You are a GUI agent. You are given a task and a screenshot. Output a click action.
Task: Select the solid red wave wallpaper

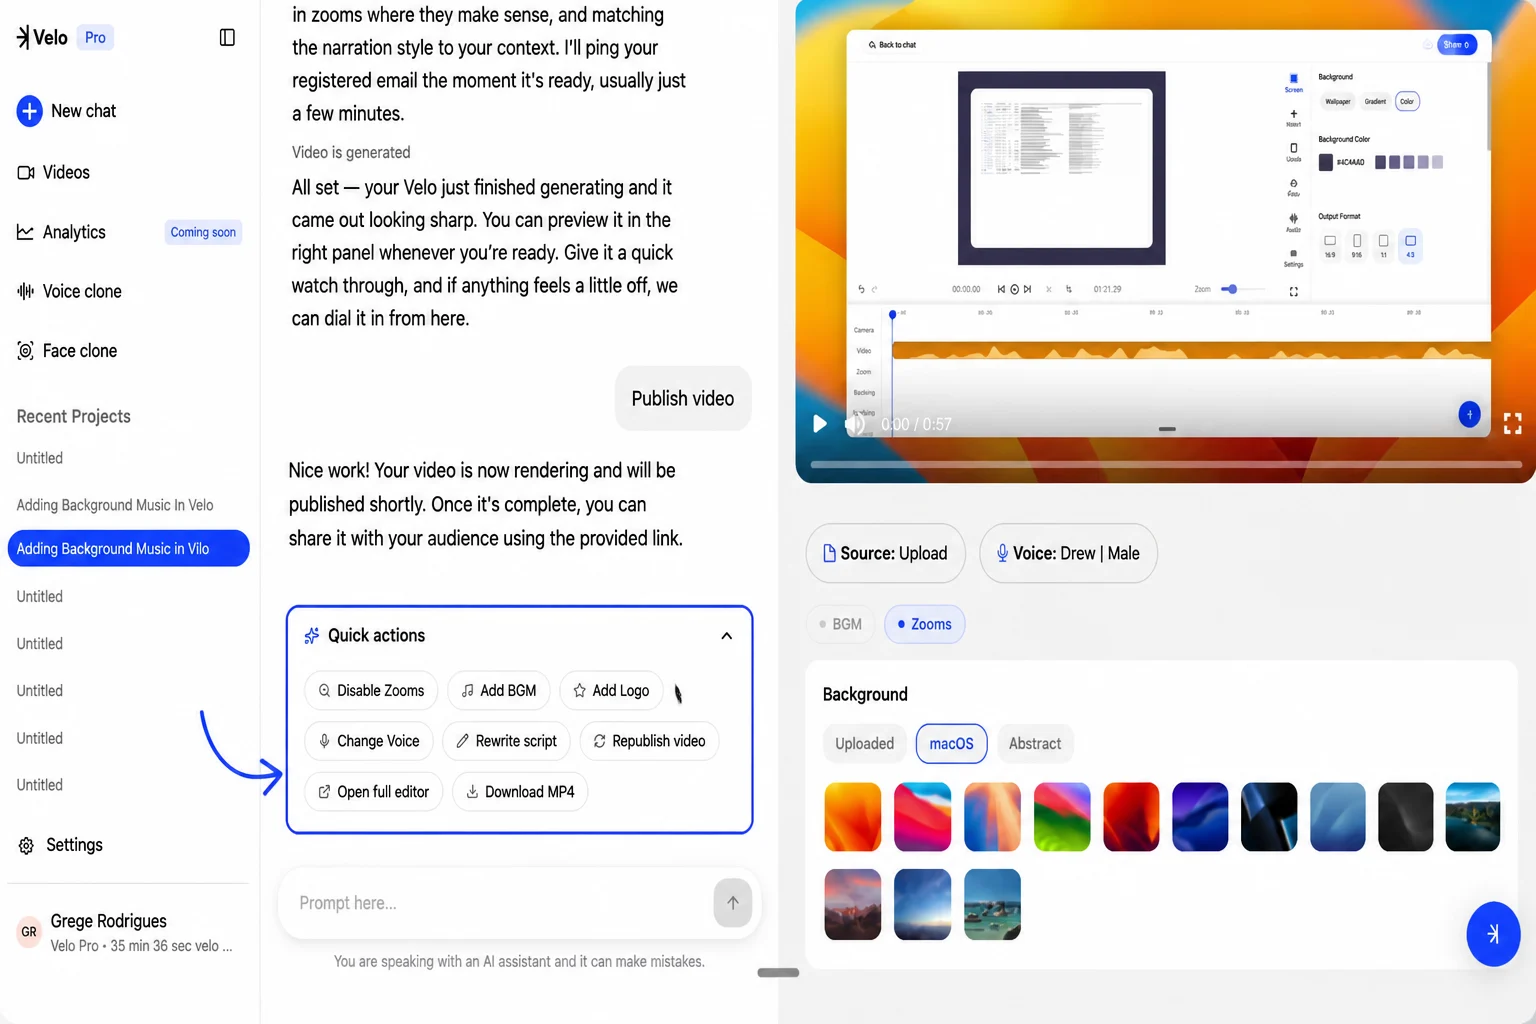pos(1131,817)
